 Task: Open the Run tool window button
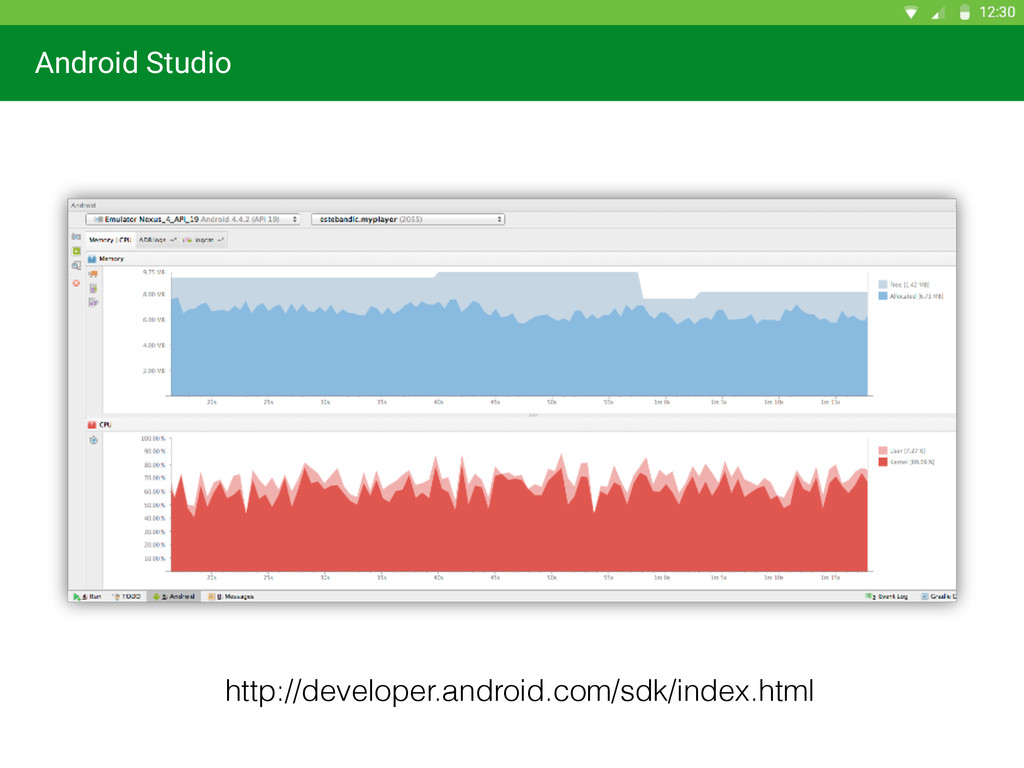pos(88,596)
